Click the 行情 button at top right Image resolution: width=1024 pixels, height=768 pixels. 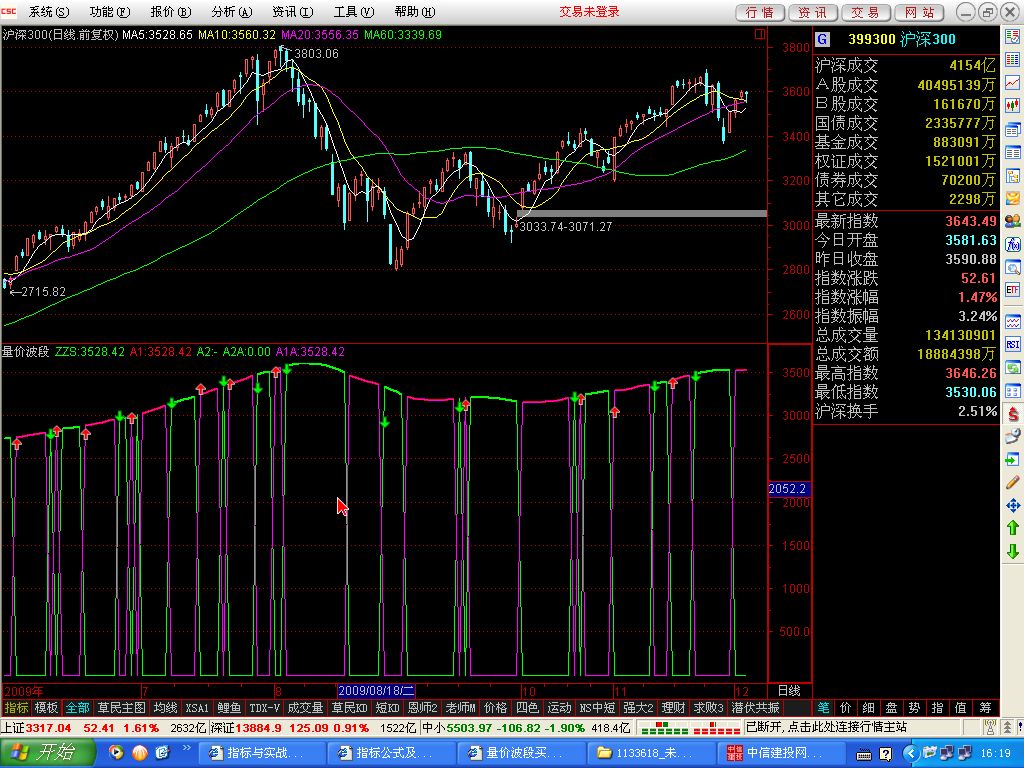pos(760,12)
